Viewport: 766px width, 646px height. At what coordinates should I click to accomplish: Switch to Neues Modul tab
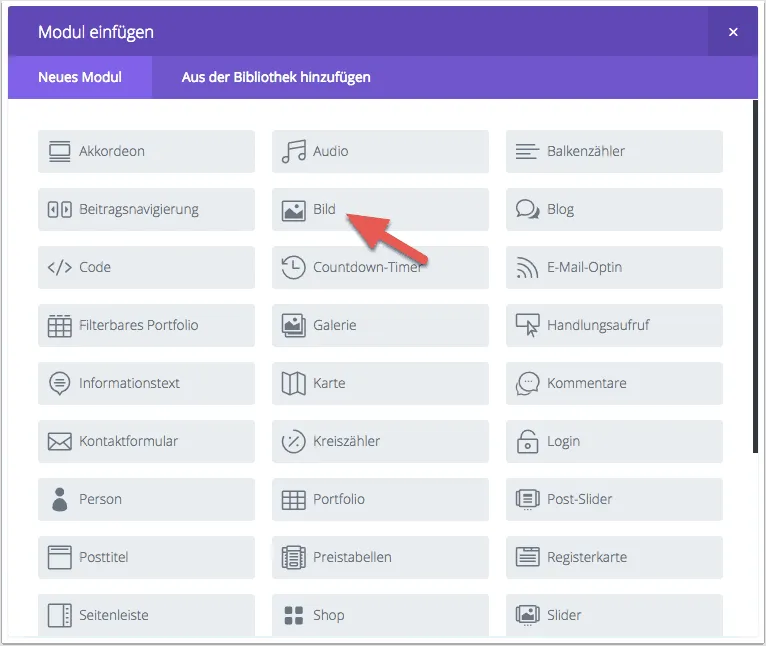80,77
